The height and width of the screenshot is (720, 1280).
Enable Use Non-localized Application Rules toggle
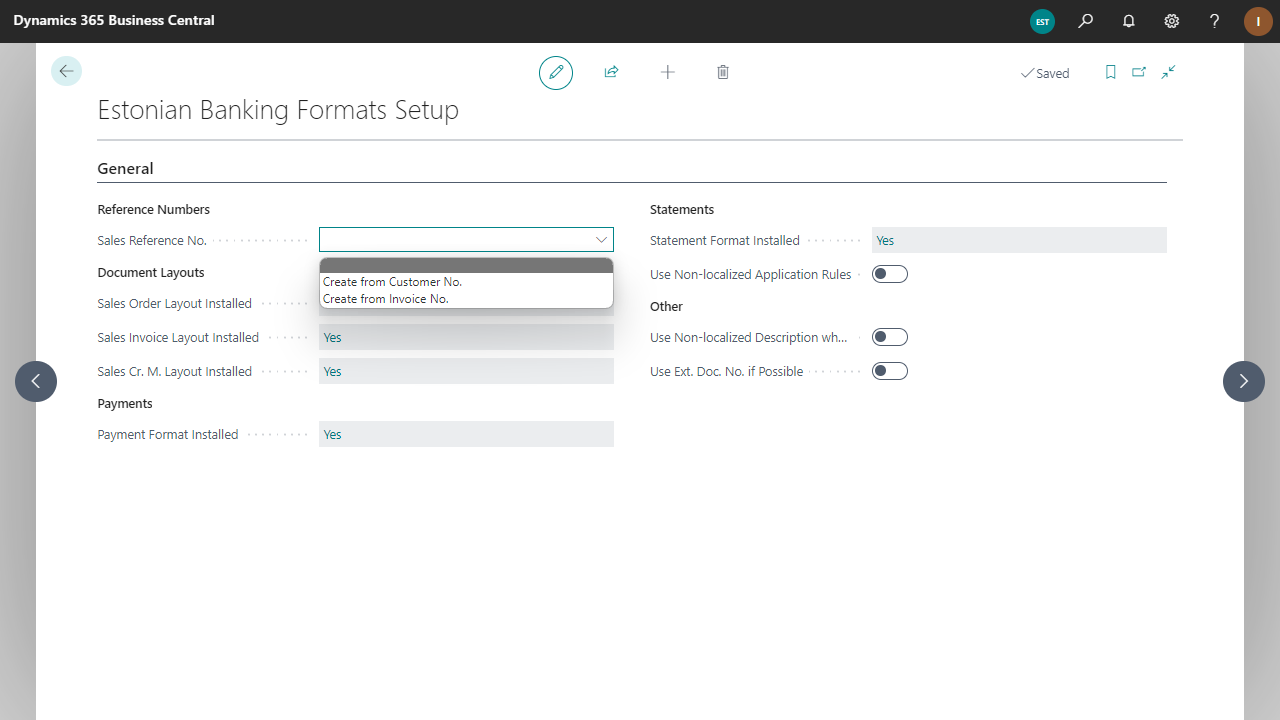889,274
